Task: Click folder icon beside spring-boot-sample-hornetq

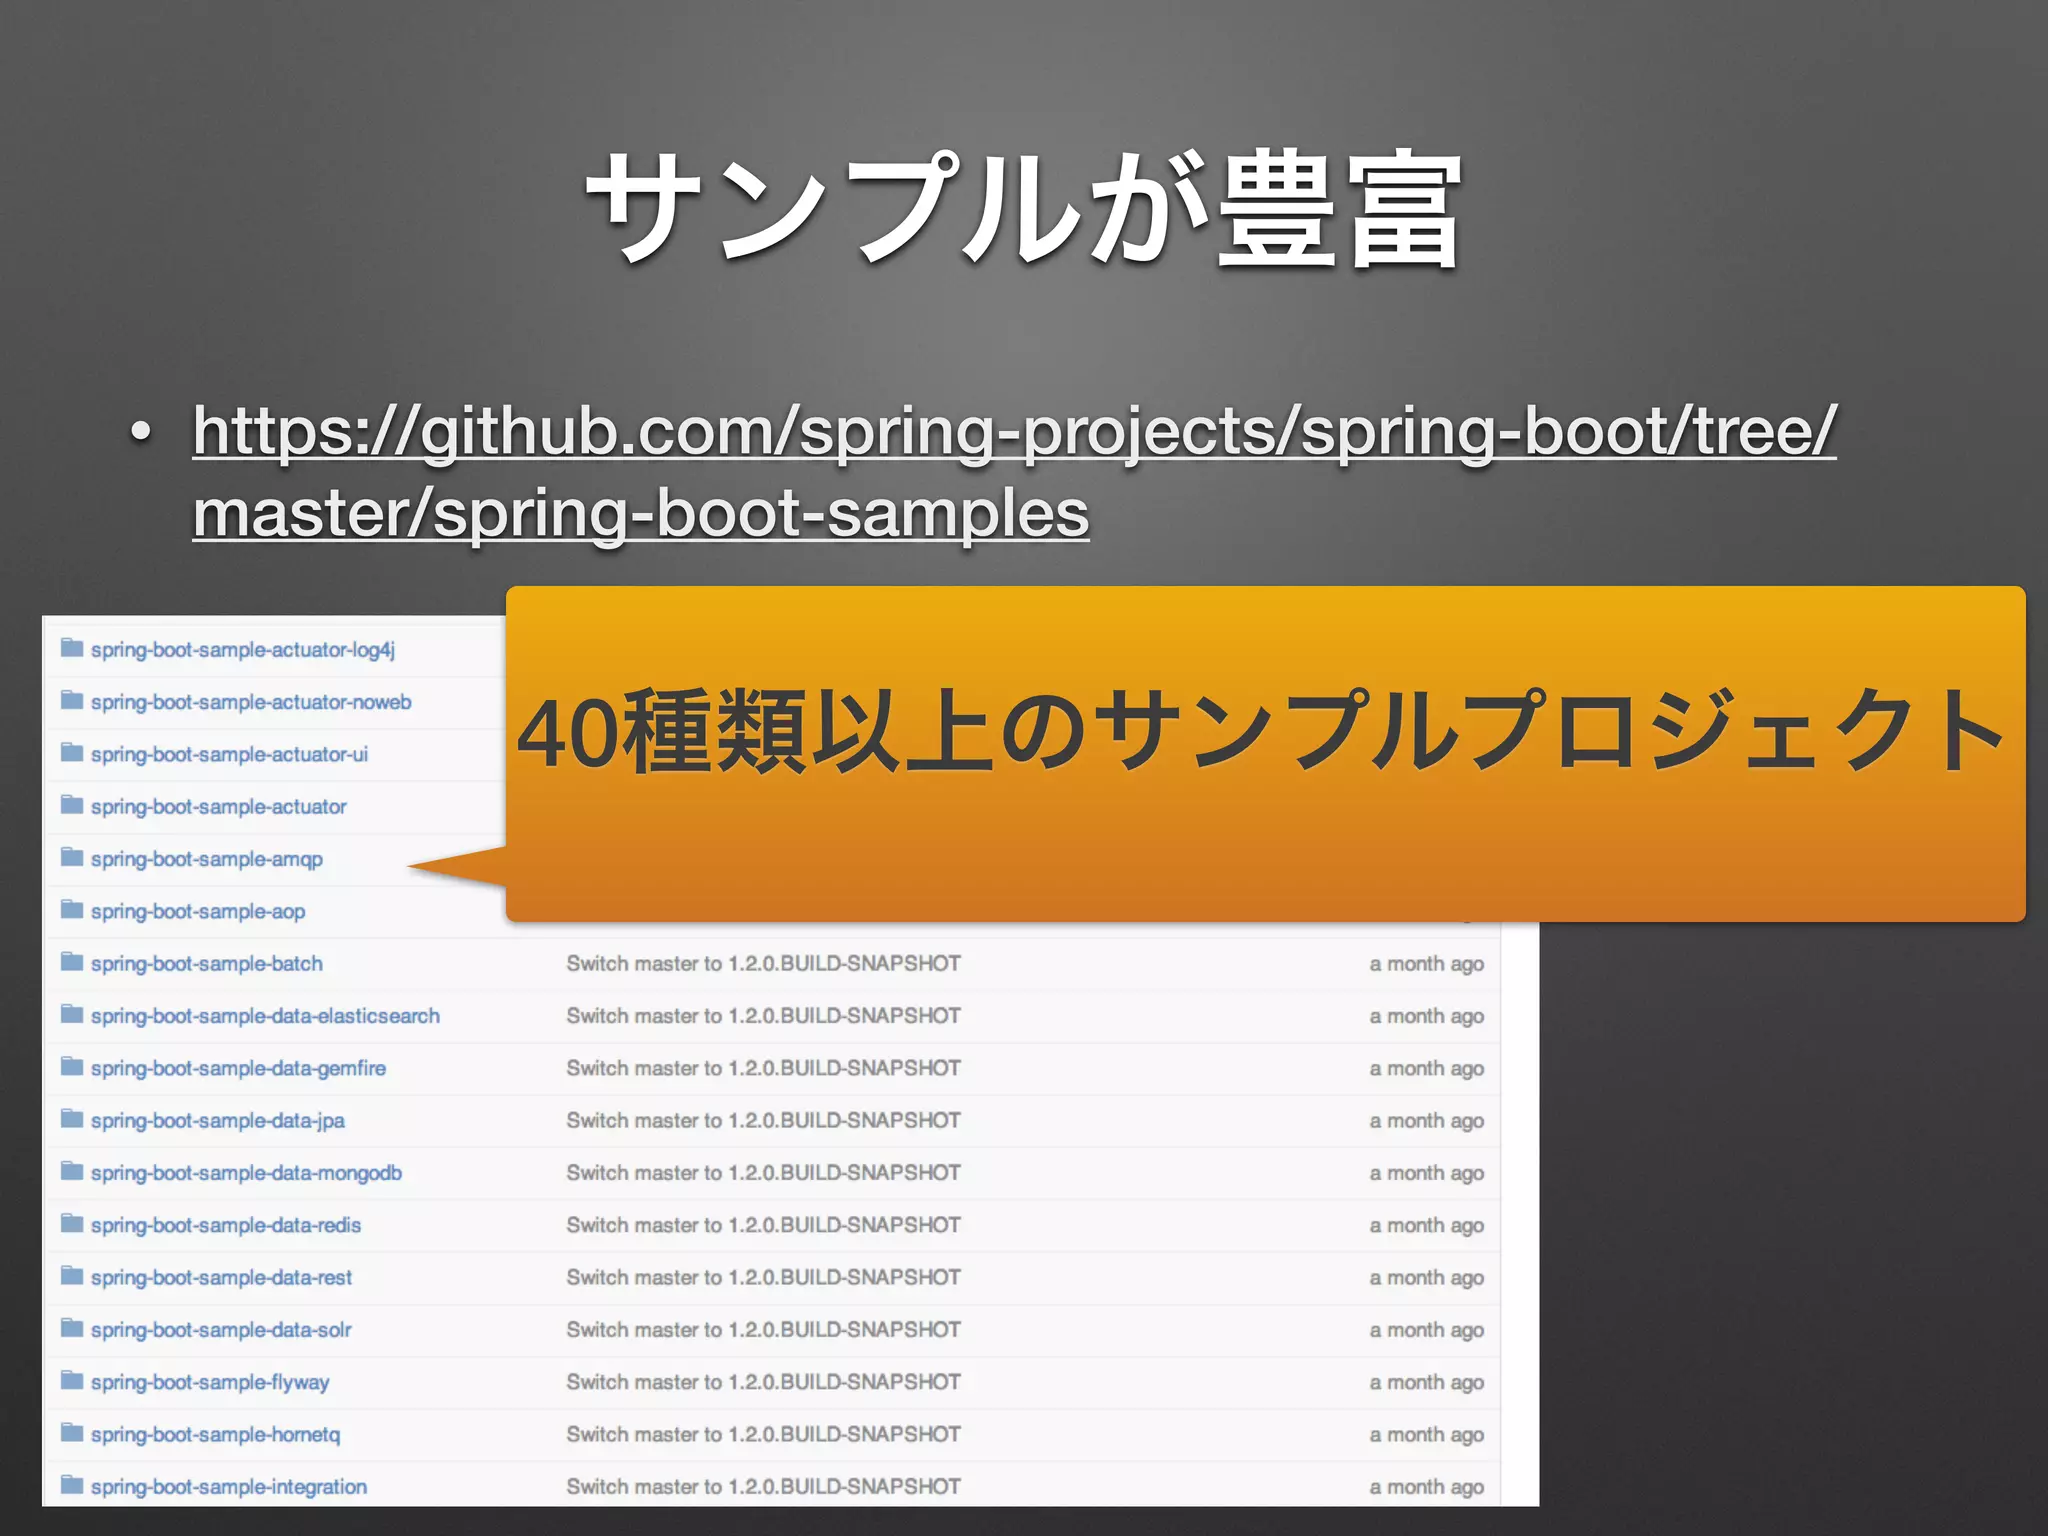Action: (72, 1432)
